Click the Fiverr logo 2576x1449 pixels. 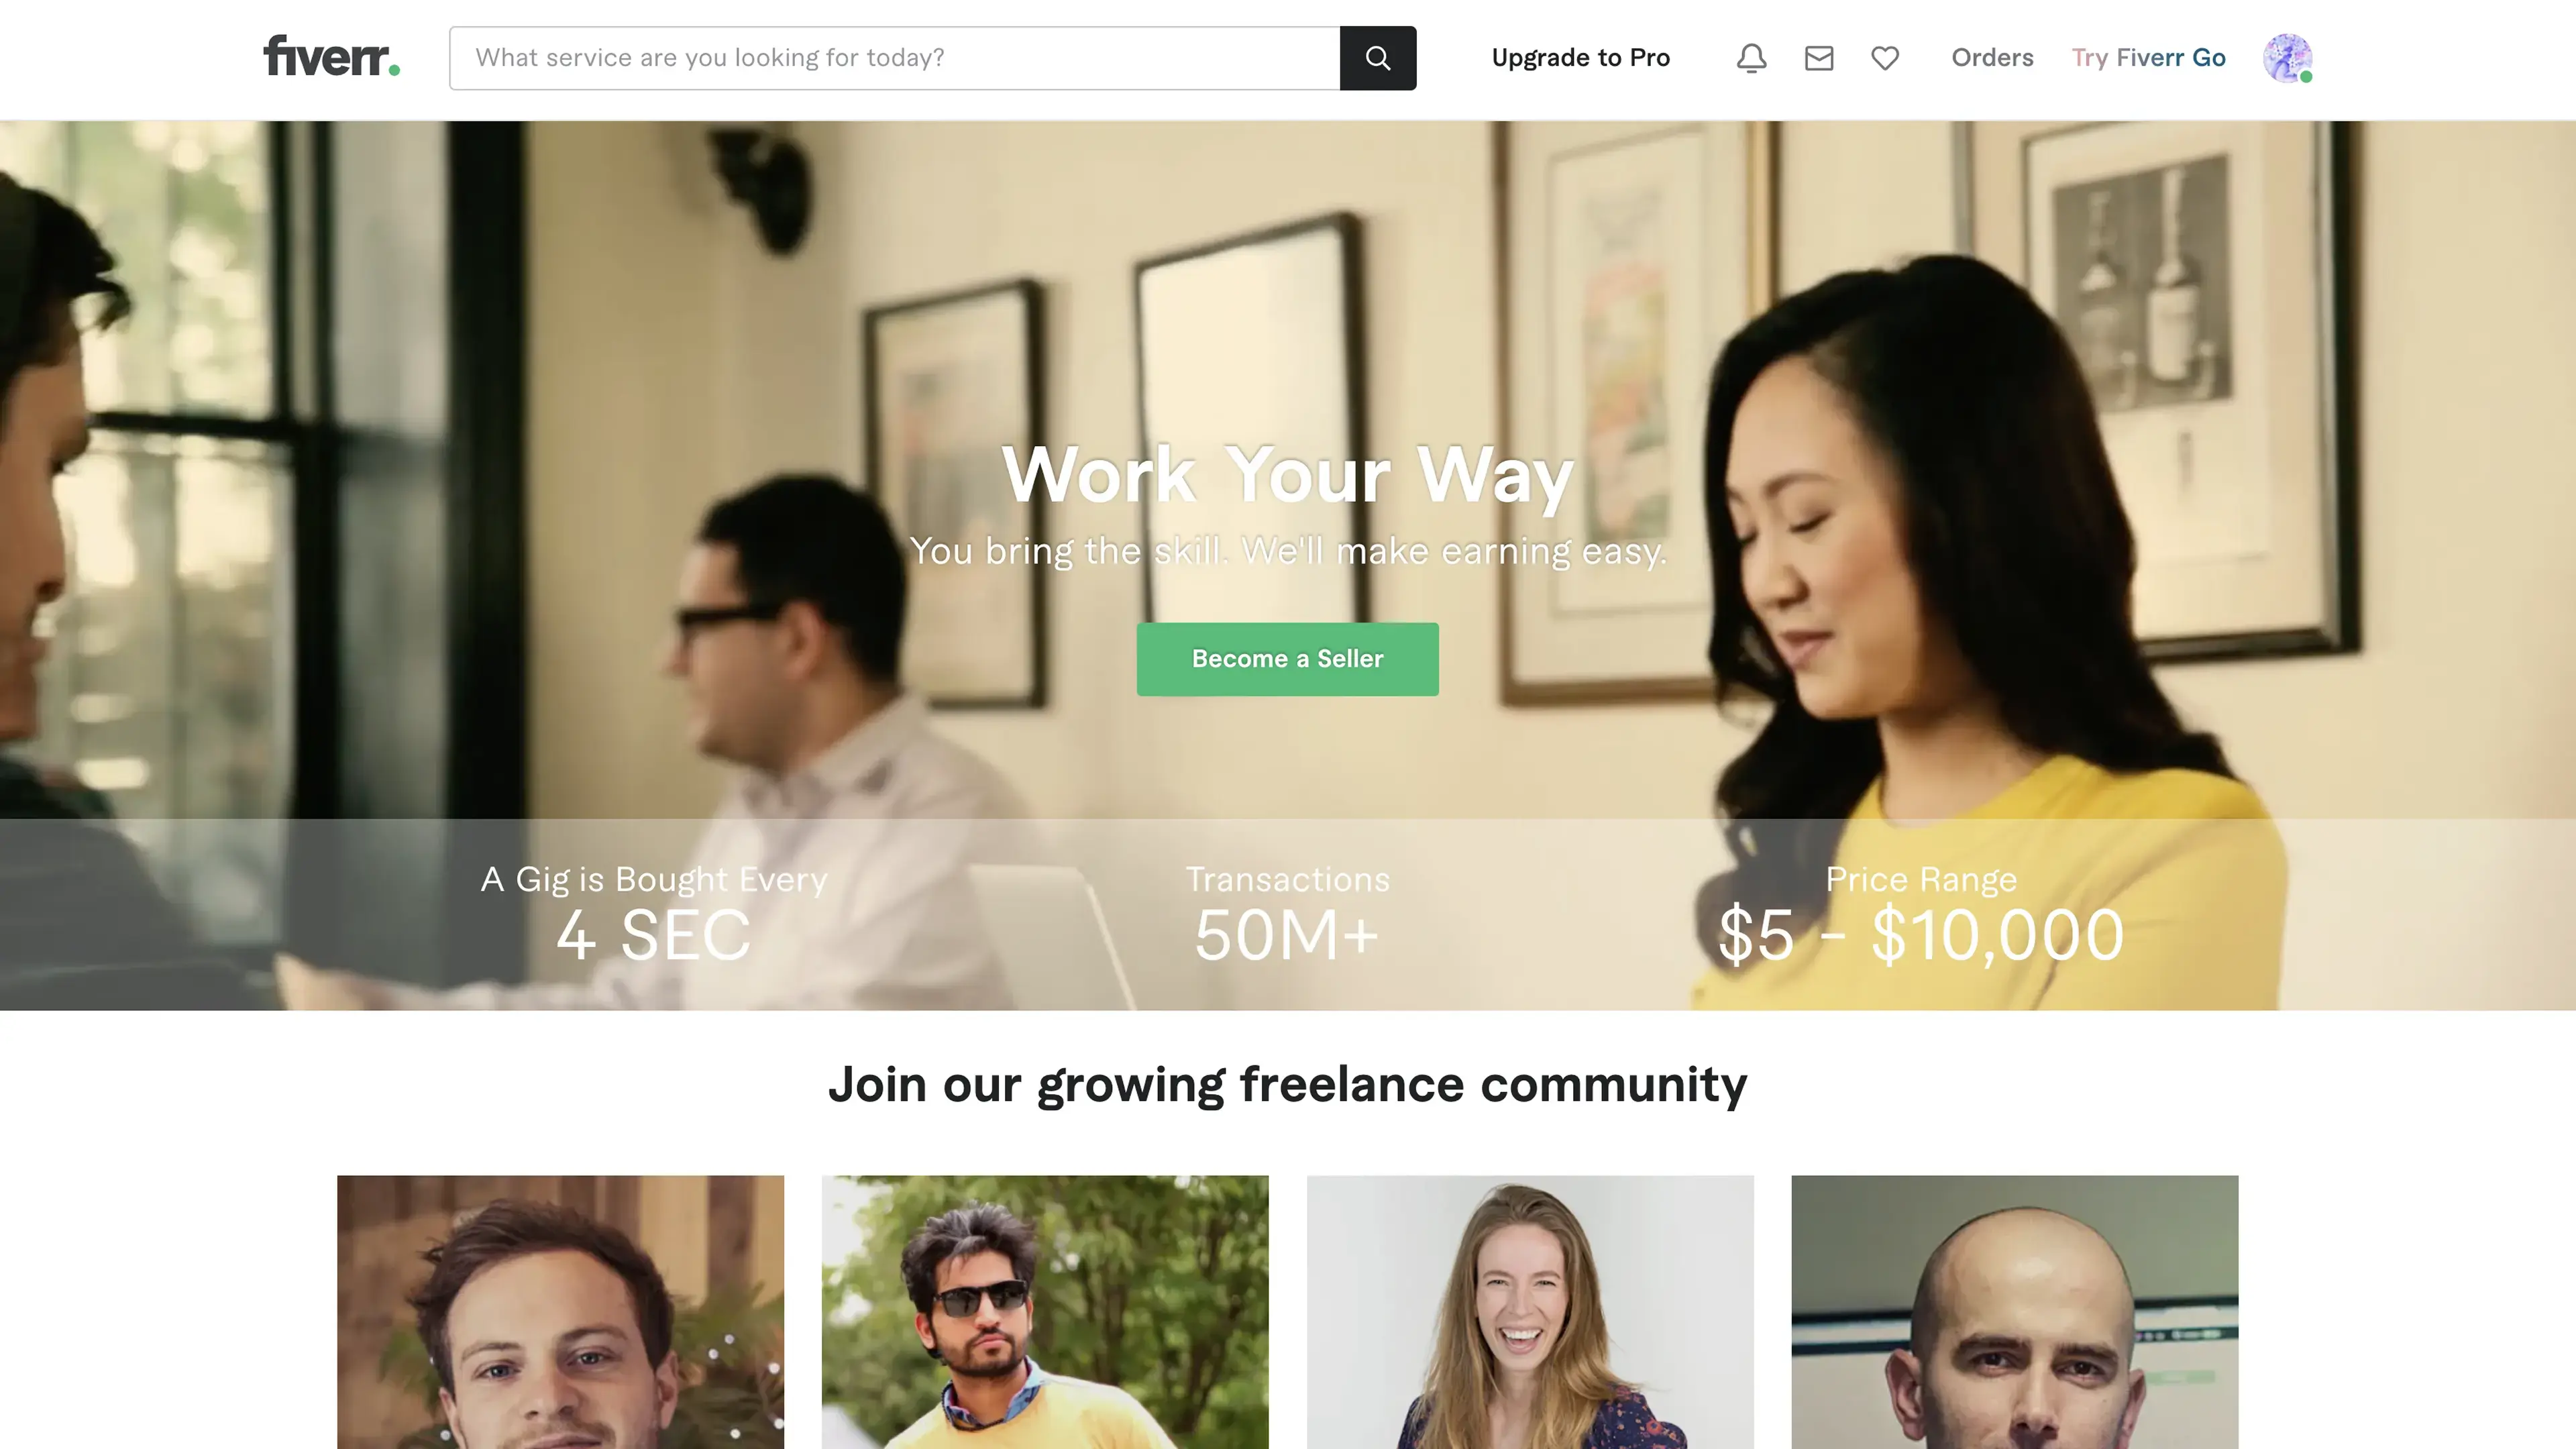pos(331,56)
